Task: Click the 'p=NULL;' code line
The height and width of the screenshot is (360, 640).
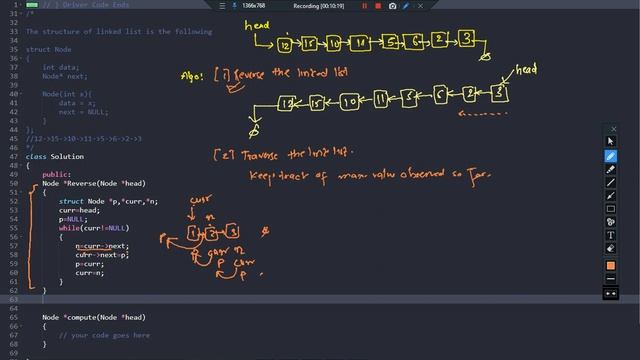Action: click(x=73, y=219)
